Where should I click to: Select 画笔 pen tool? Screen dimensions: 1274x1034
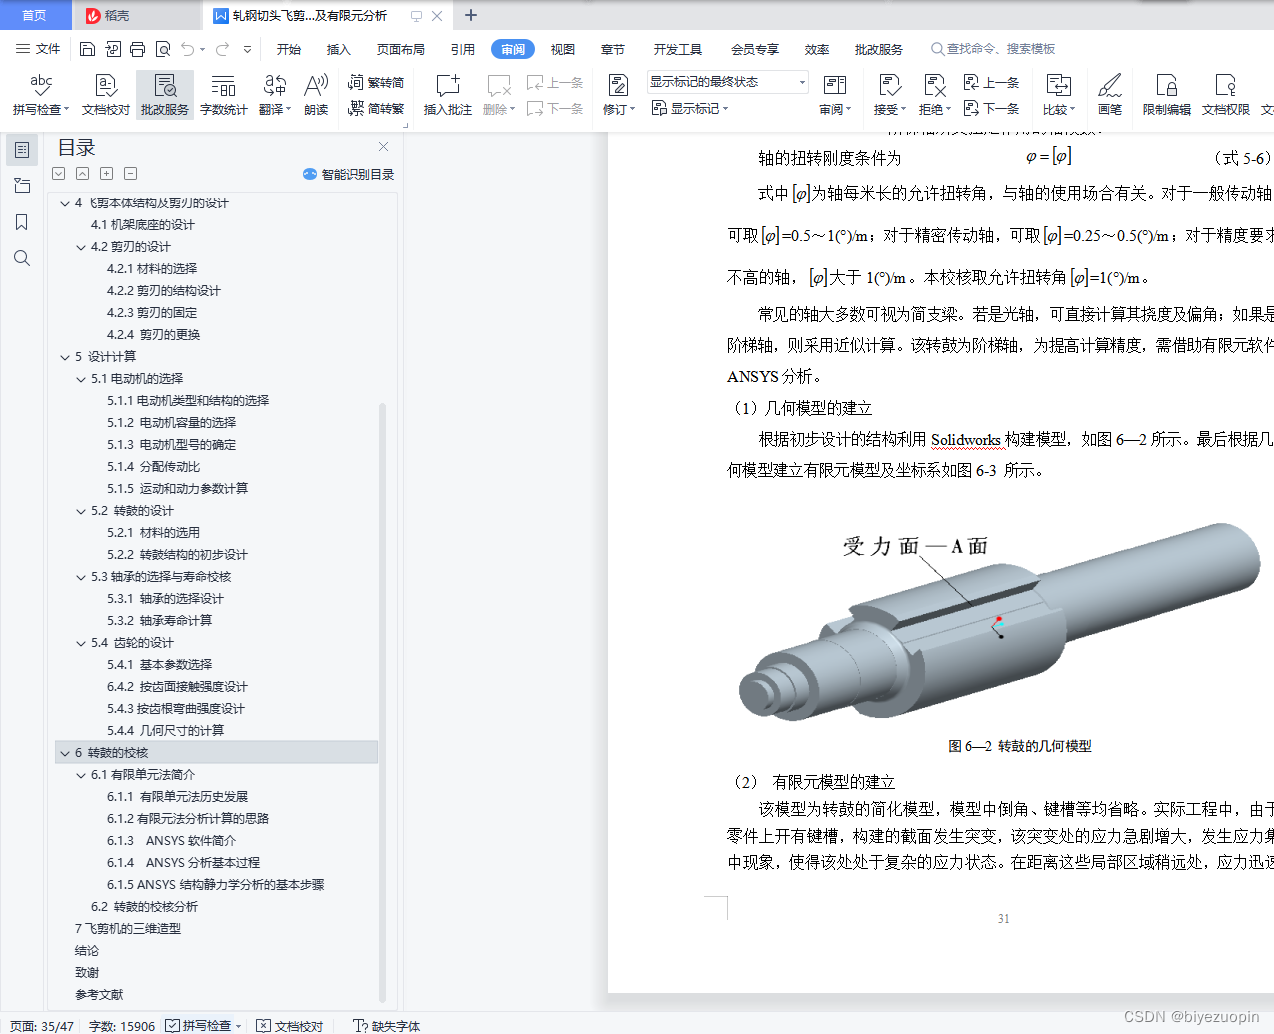click(1110, 95)
